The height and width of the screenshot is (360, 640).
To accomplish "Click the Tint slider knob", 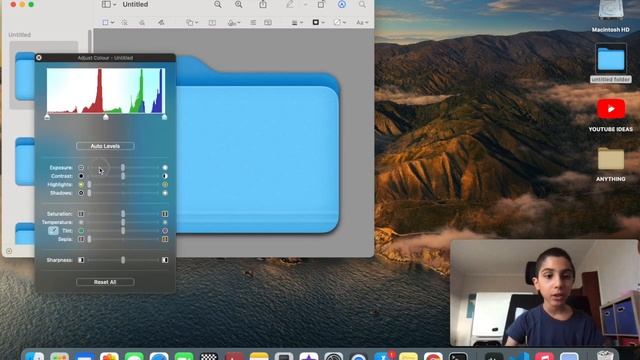I will click(123, 231).
